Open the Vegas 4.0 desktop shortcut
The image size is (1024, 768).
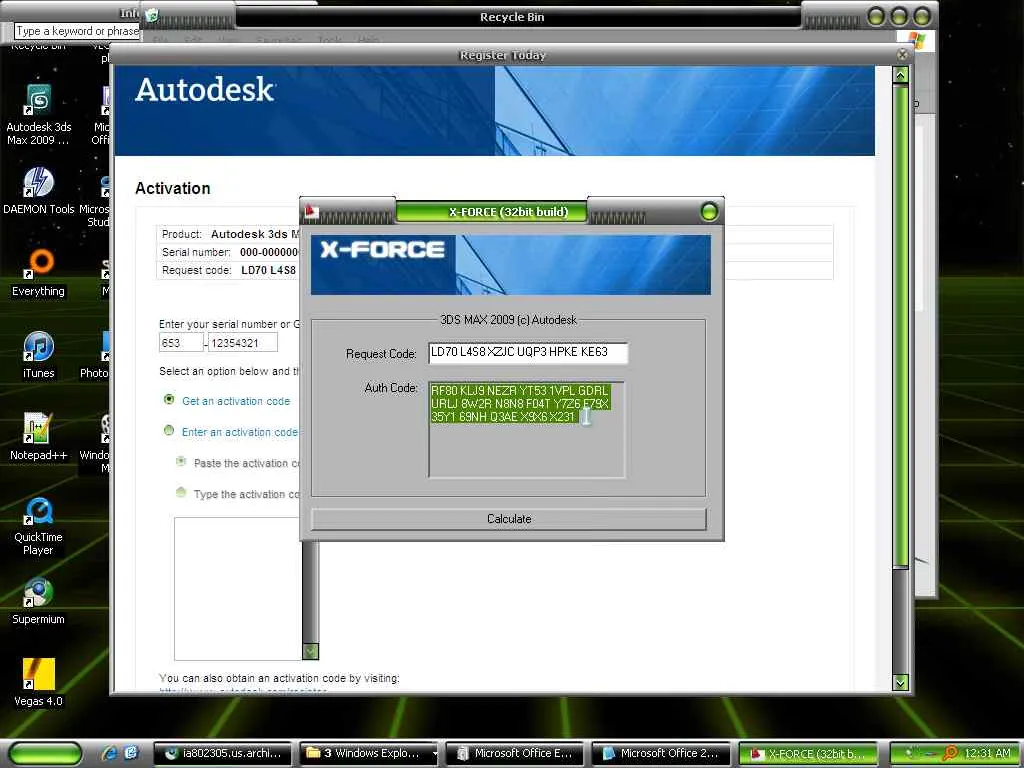[x=39, y=683]
